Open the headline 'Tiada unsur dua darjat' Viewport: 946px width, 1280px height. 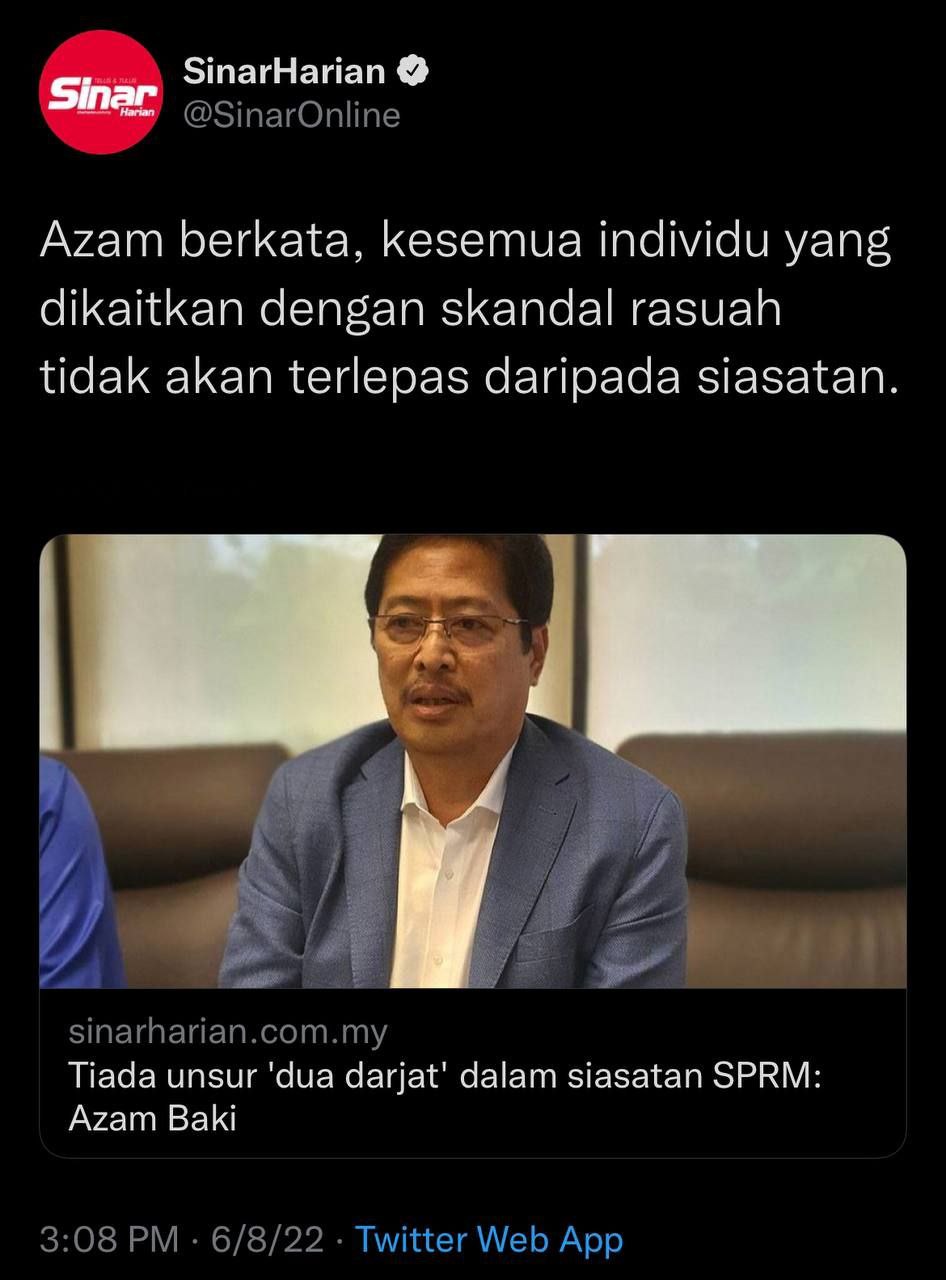click(445, 1075)
